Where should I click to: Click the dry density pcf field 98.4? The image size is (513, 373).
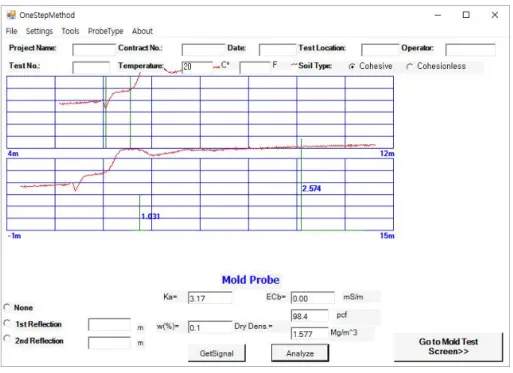tap(310, 316)
